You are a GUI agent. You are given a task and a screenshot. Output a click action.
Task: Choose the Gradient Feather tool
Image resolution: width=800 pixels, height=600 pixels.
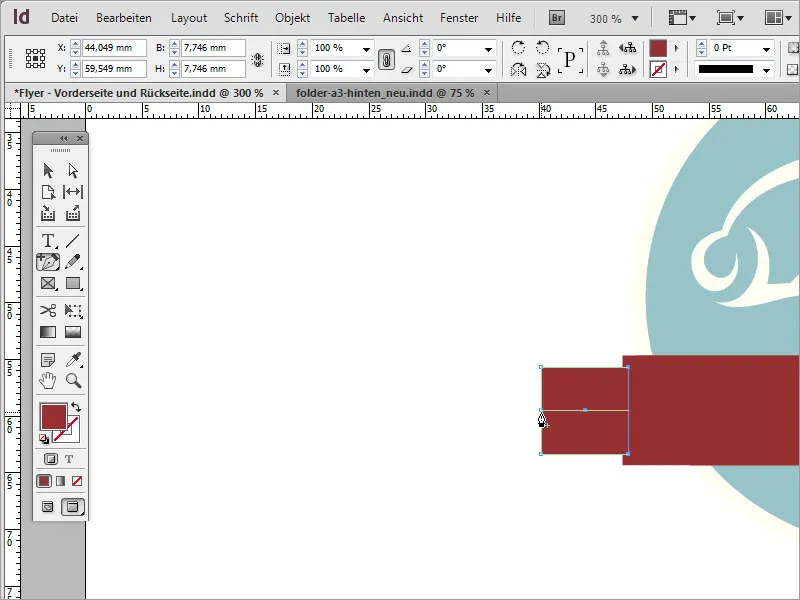click(73, 332)
